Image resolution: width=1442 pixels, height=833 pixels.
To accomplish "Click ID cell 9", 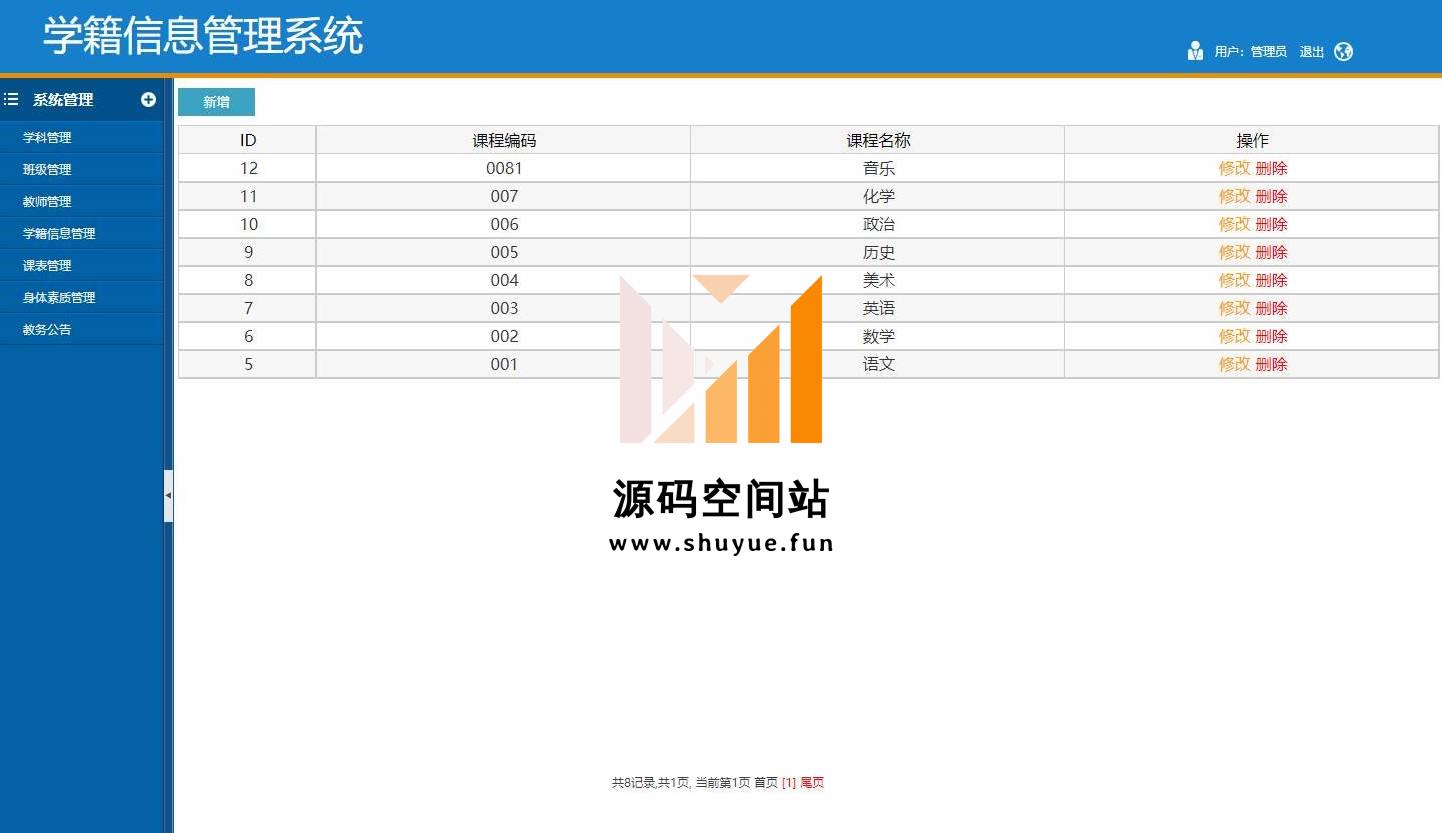I will pos(248,252).
